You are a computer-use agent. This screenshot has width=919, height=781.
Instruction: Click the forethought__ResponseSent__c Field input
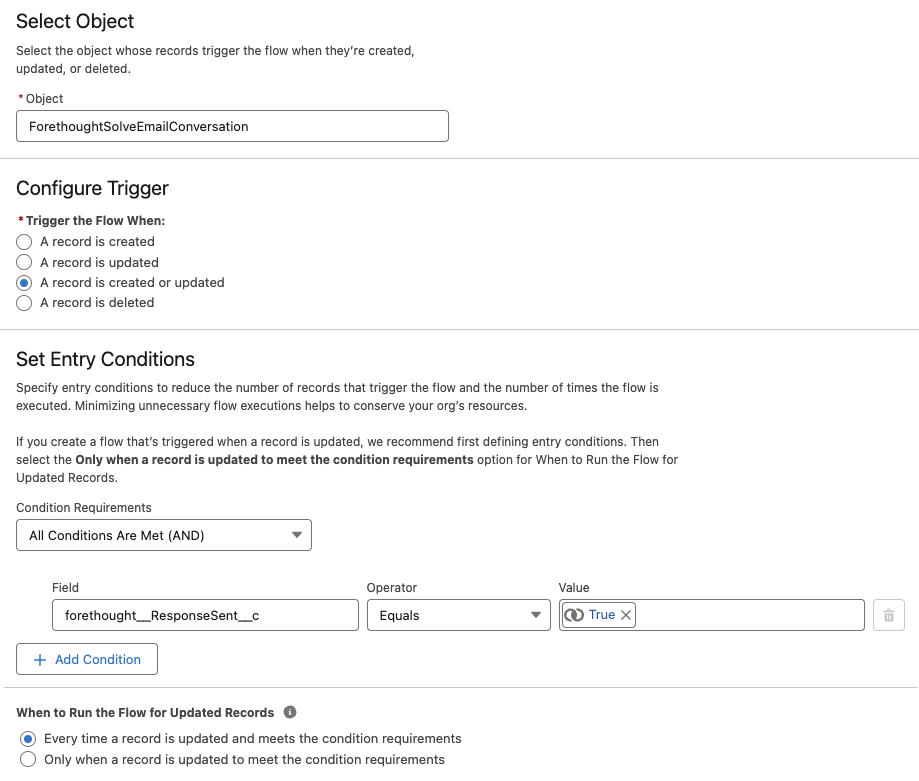205,615
